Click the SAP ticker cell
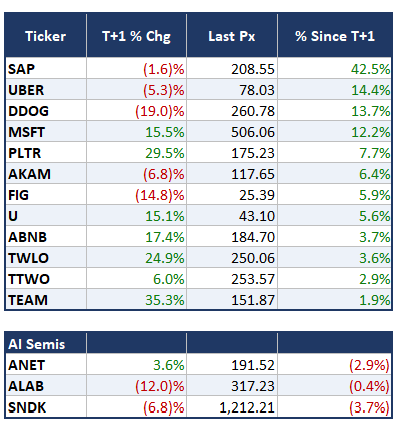The image size is (395, 429). [46, 69]
